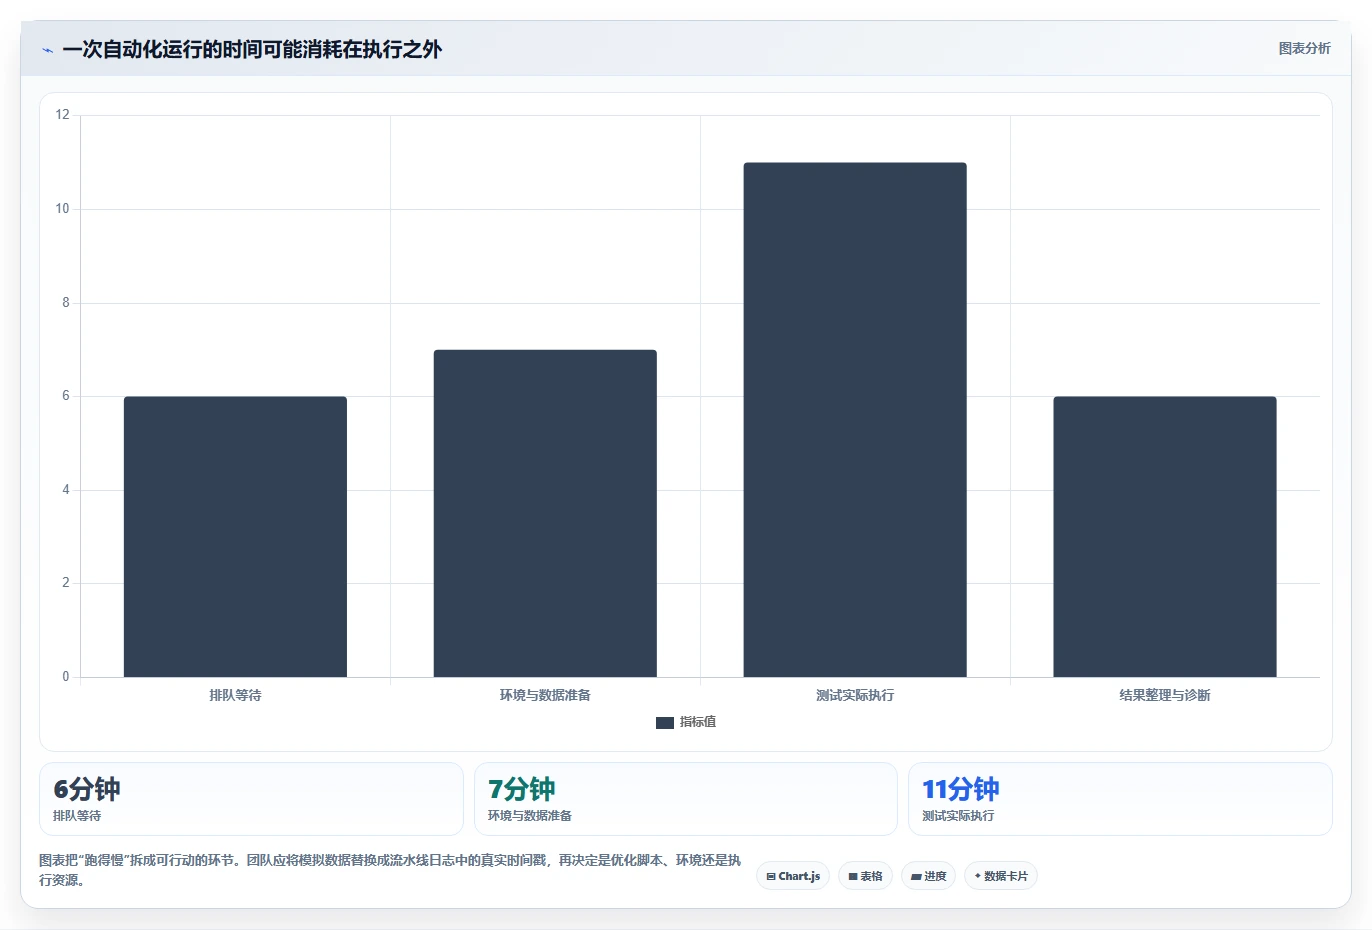Click the y-axis tick label 12

coord(63,115)
